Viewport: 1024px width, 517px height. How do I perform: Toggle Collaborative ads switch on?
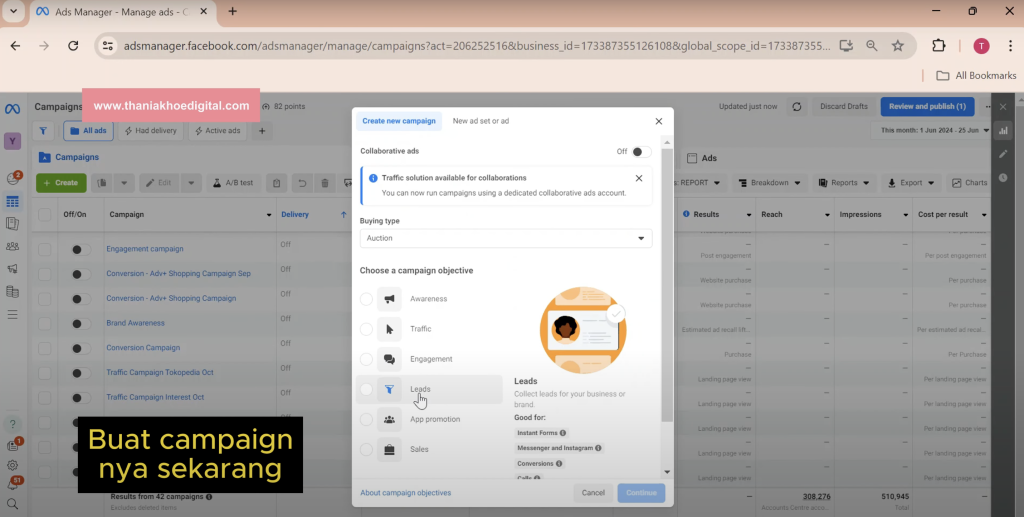(x=641, y=152)
